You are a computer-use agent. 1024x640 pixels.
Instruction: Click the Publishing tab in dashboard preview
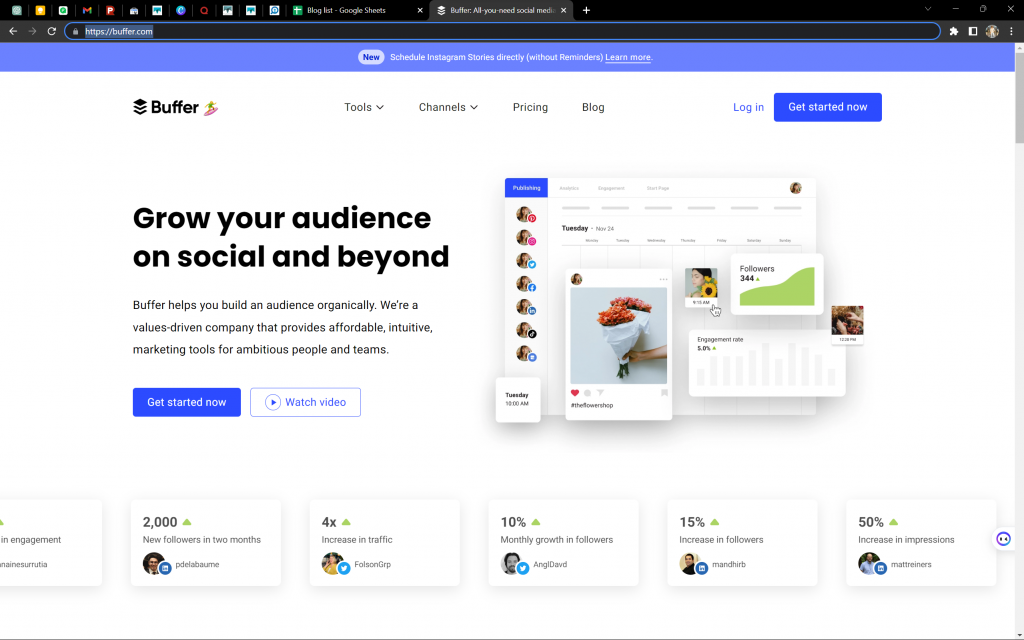coord(526,188)
